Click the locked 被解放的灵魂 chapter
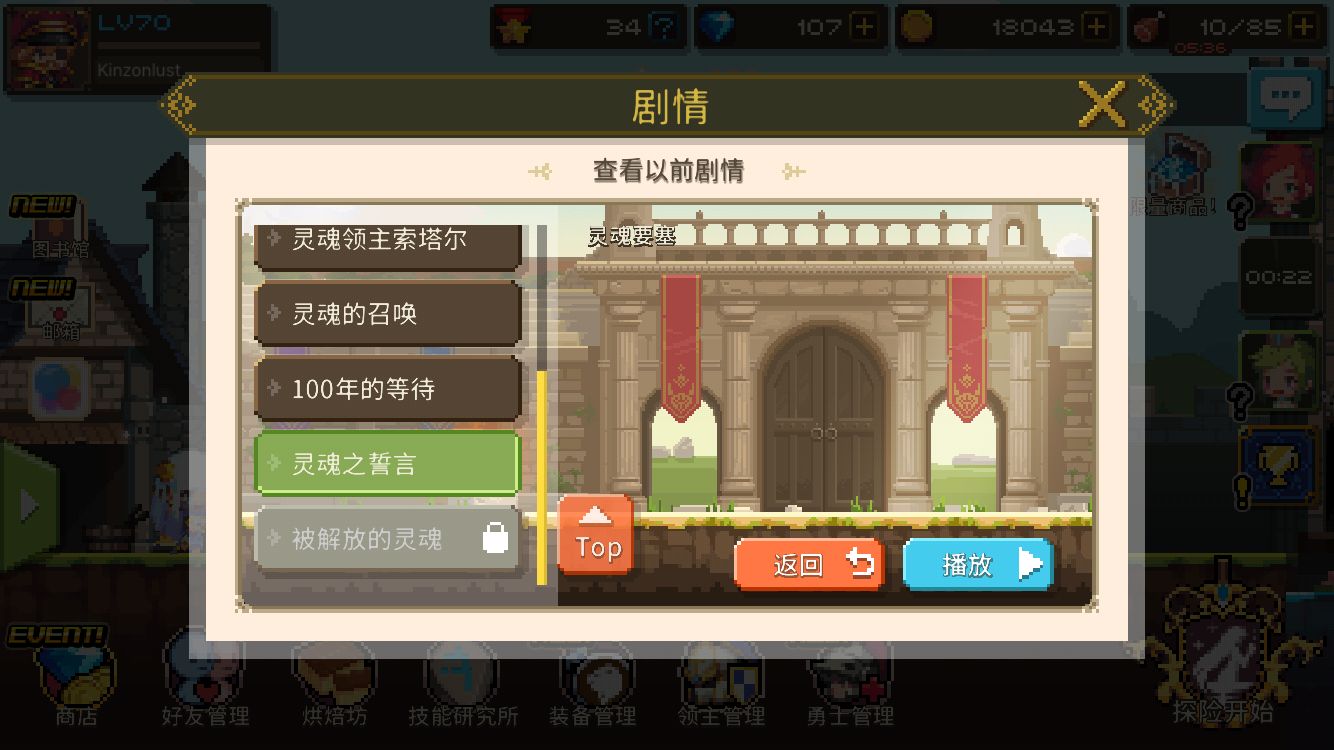1334x750 pixels. pyautogui.click(x=388, y=539)
